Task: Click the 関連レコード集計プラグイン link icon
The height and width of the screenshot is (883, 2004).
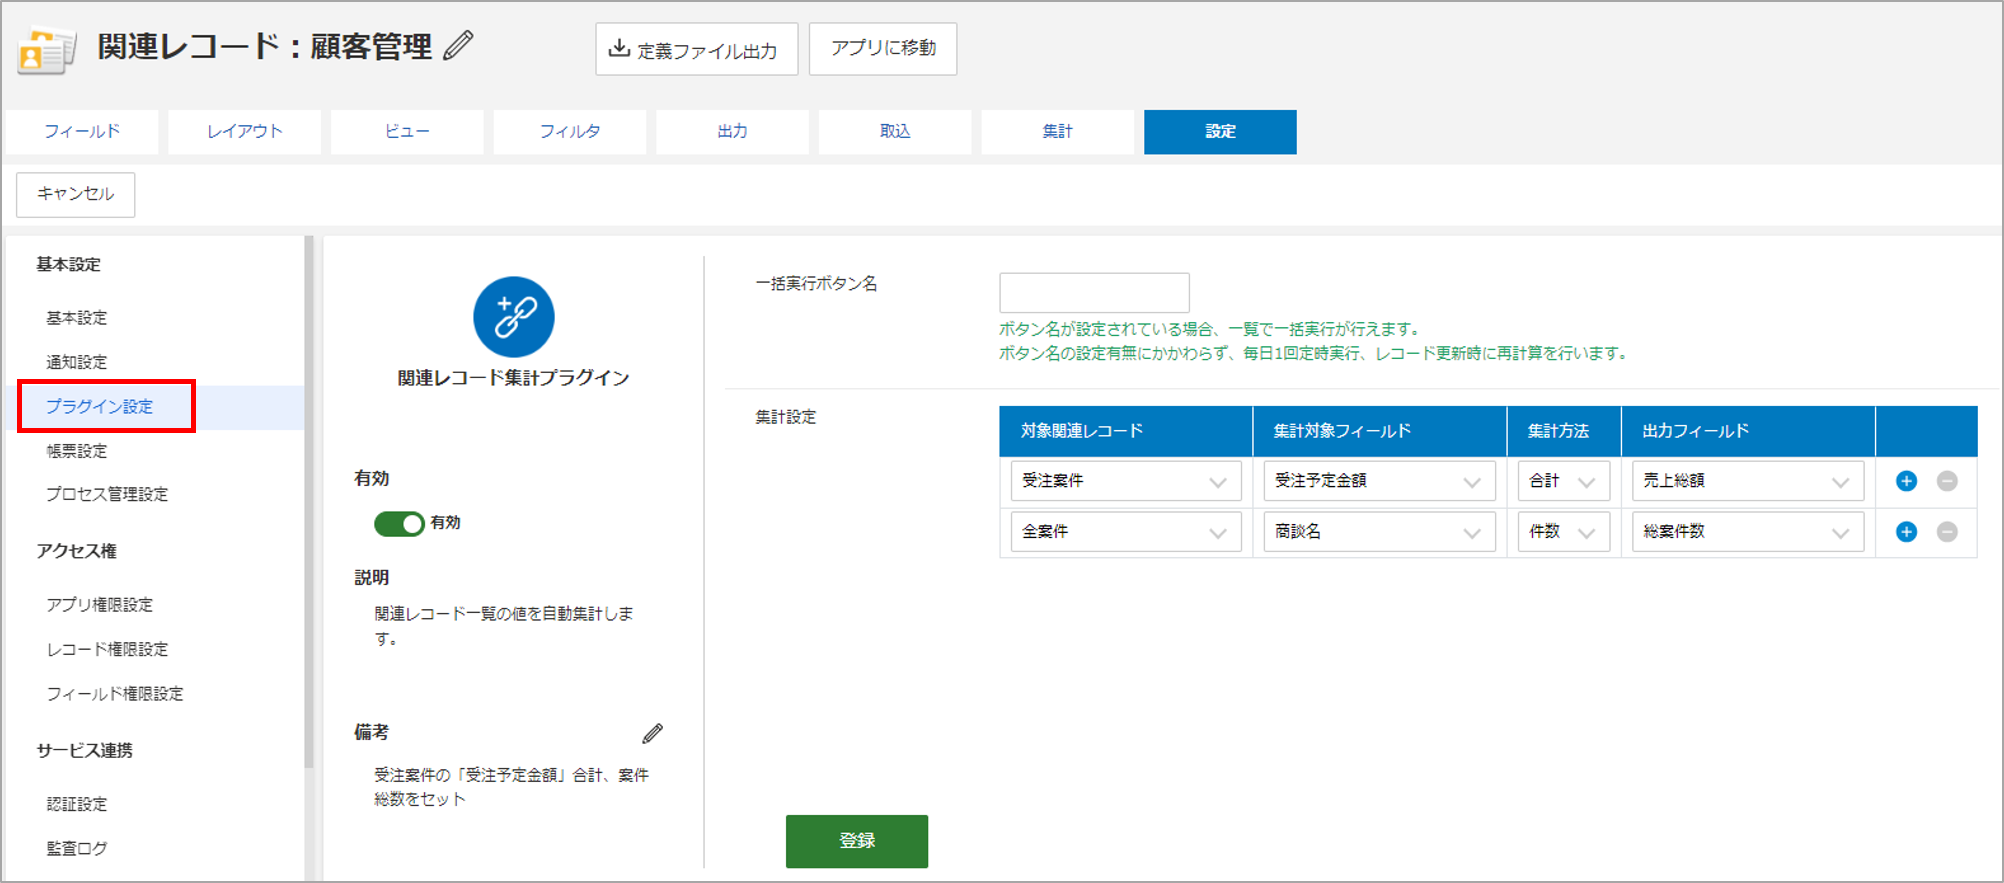Action: 514,317
